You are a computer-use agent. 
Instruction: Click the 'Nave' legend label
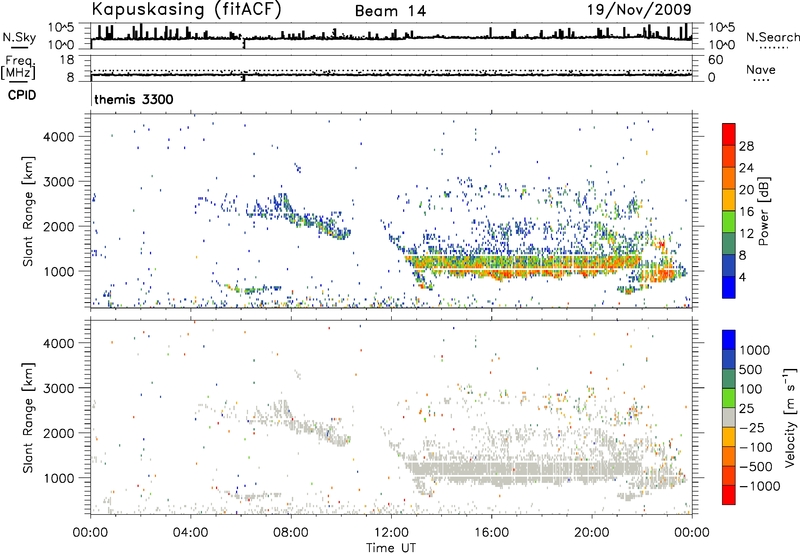click(761, 69)
